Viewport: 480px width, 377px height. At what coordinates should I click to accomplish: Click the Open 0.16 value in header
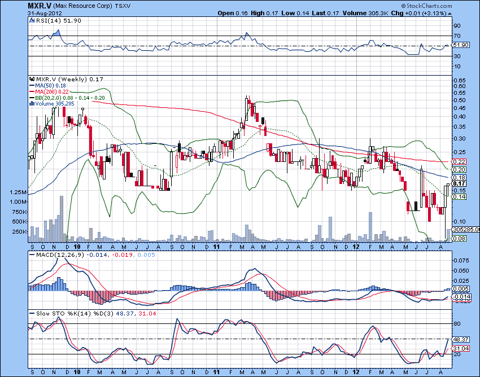point(233,13)
